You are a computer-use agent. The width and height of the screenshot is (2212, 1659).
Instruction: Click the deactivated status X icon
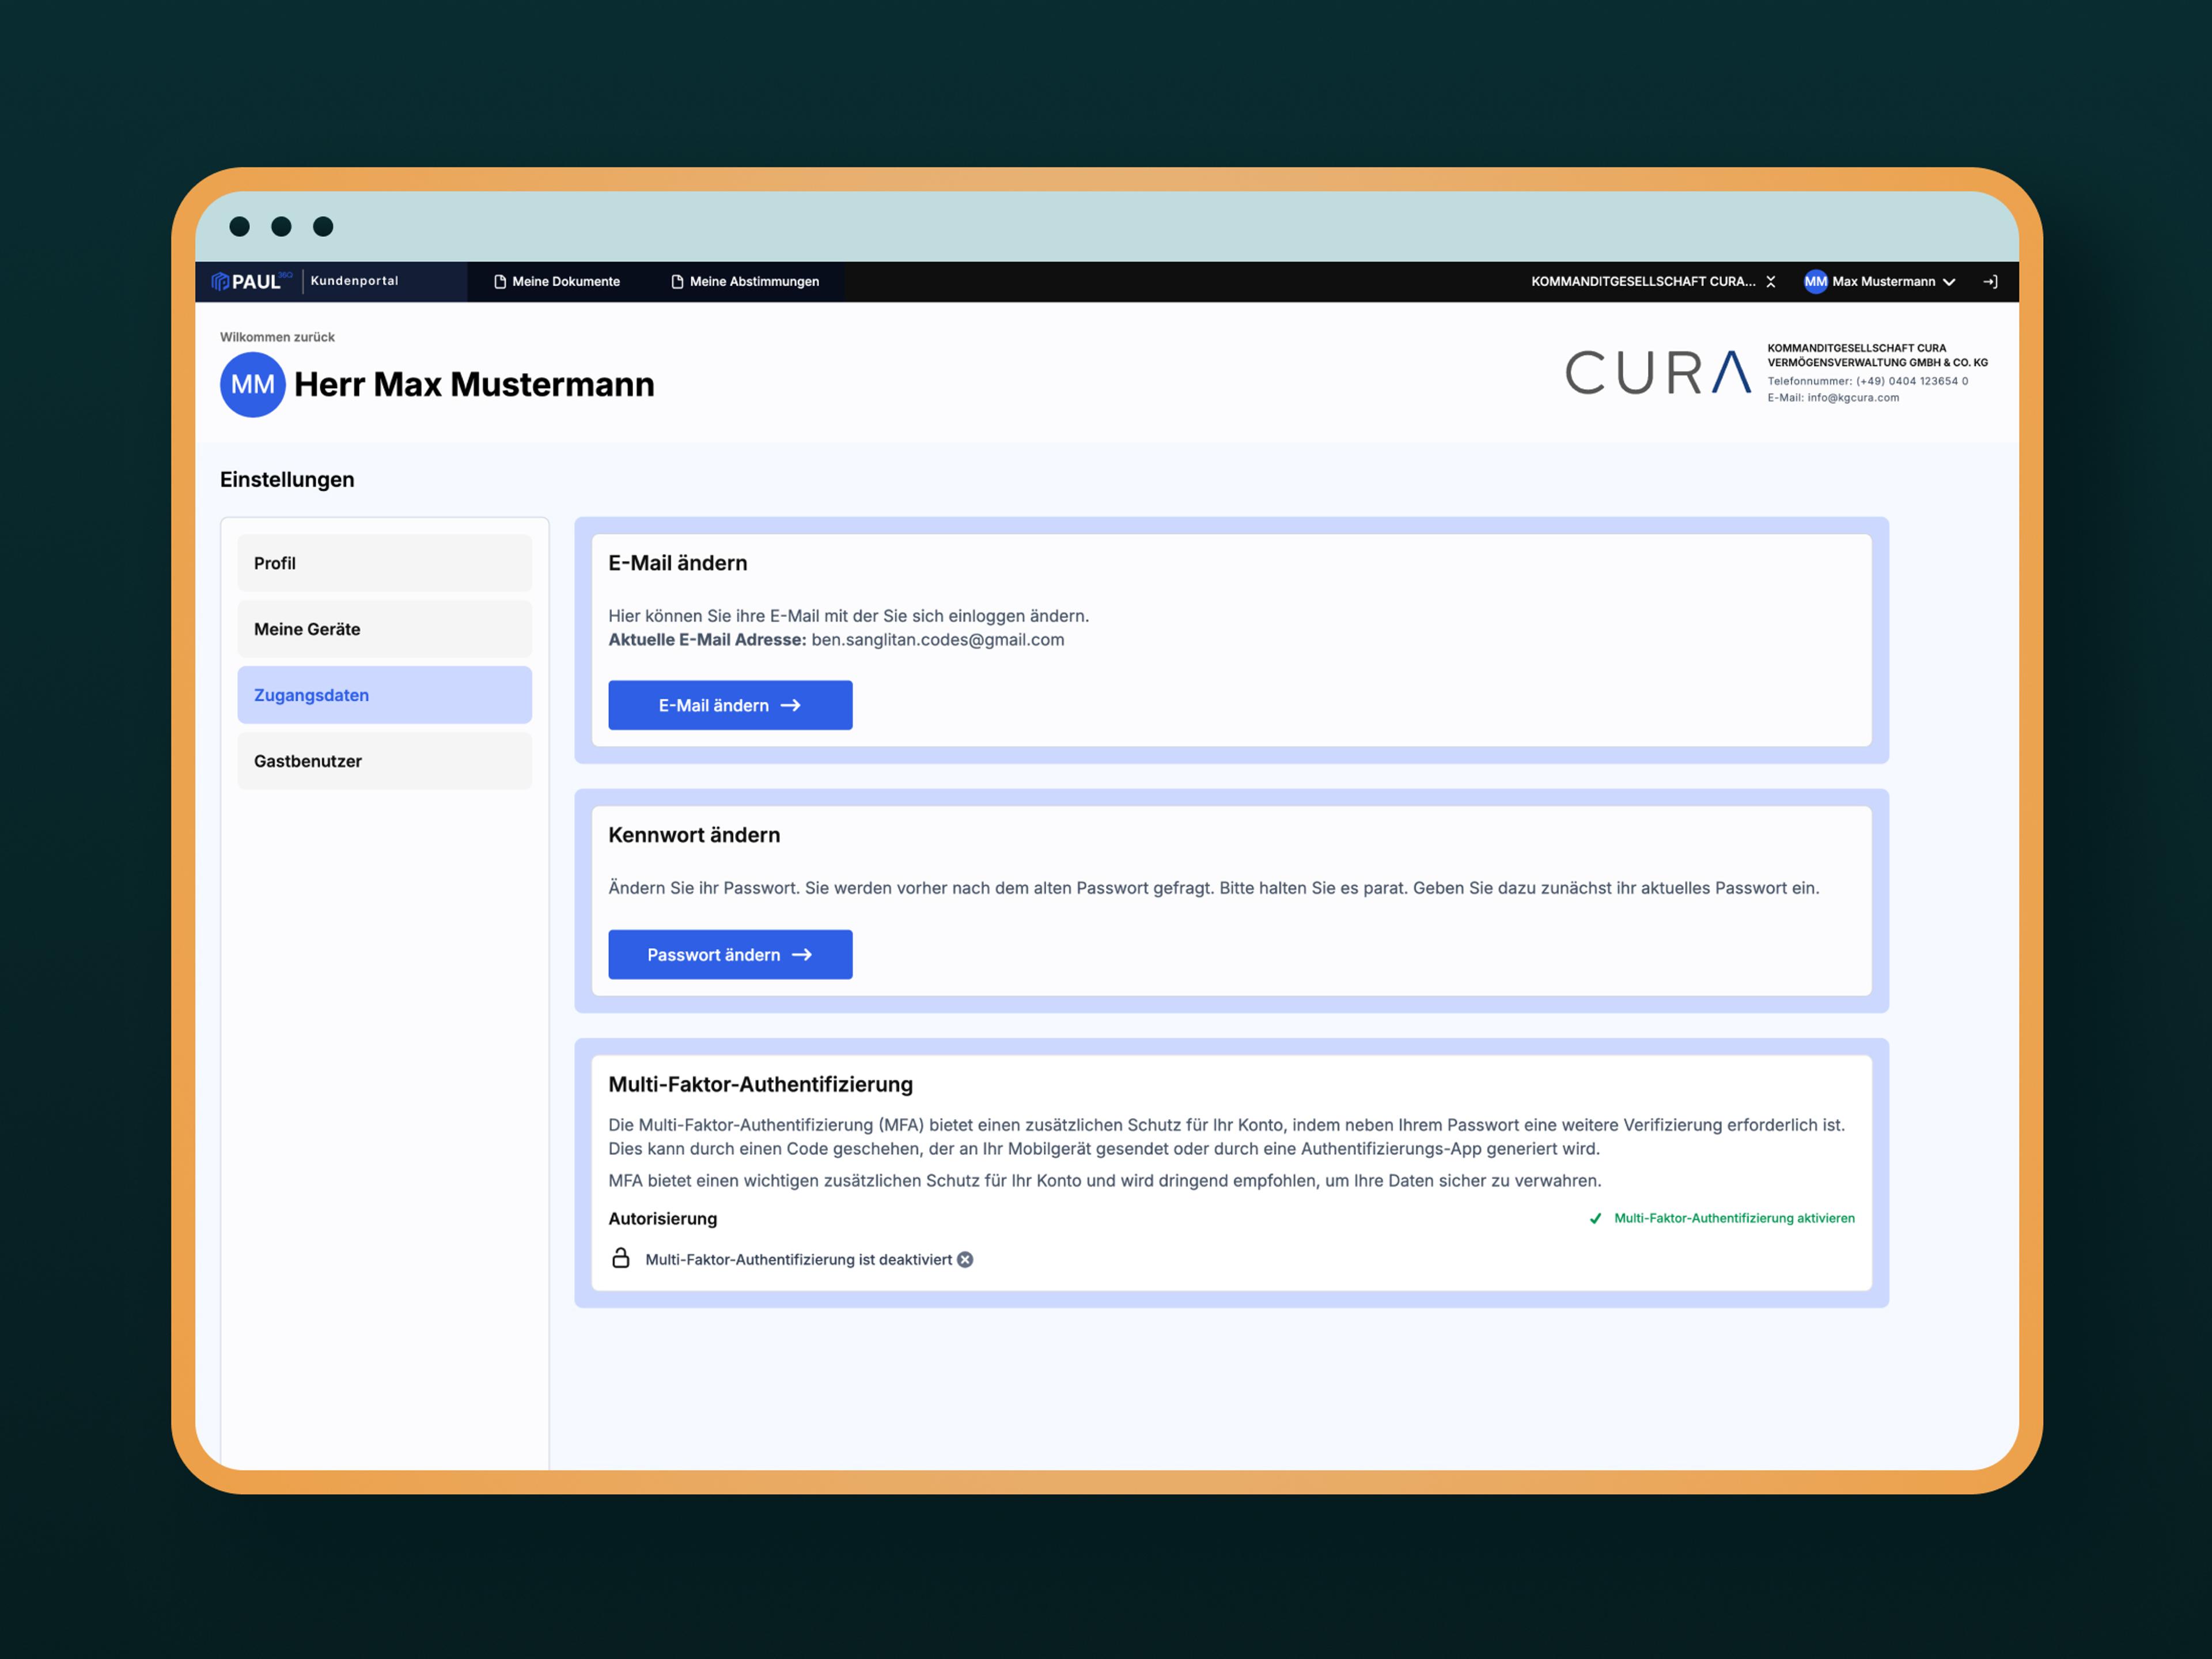(965, 1260)
